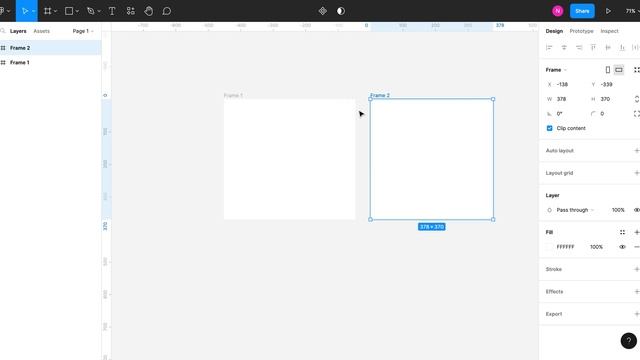
Task: Edit the fill opacity 100% field
Action: [x=596, y=247]
